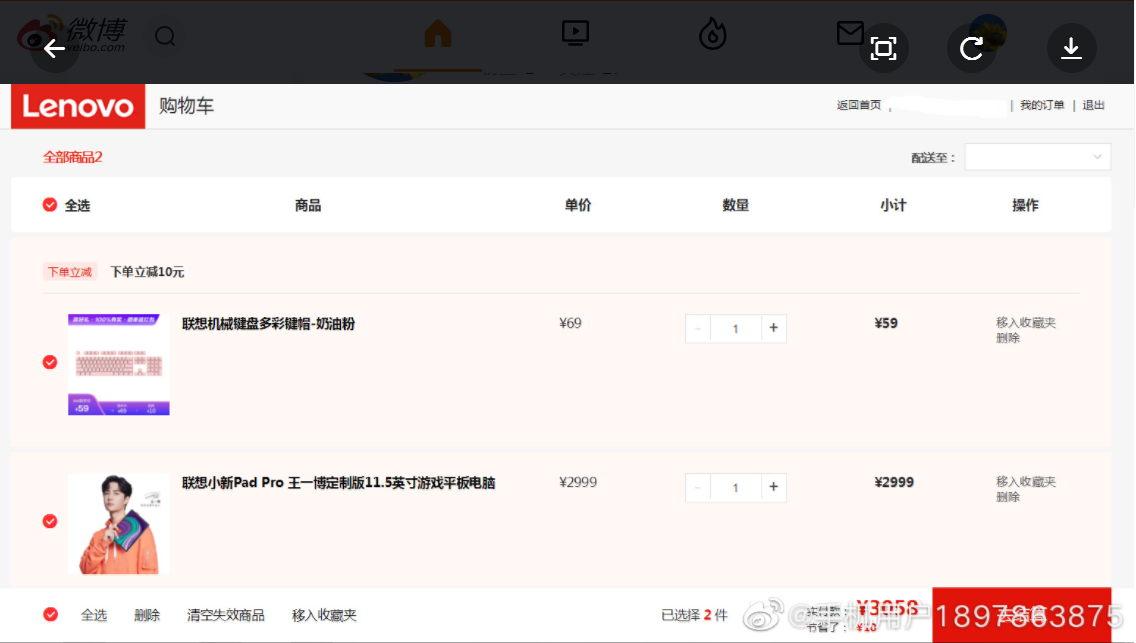Click the red checkout button
Image resolution: width=1136 pixels, height=643 pixels.
coord(1022,615)
